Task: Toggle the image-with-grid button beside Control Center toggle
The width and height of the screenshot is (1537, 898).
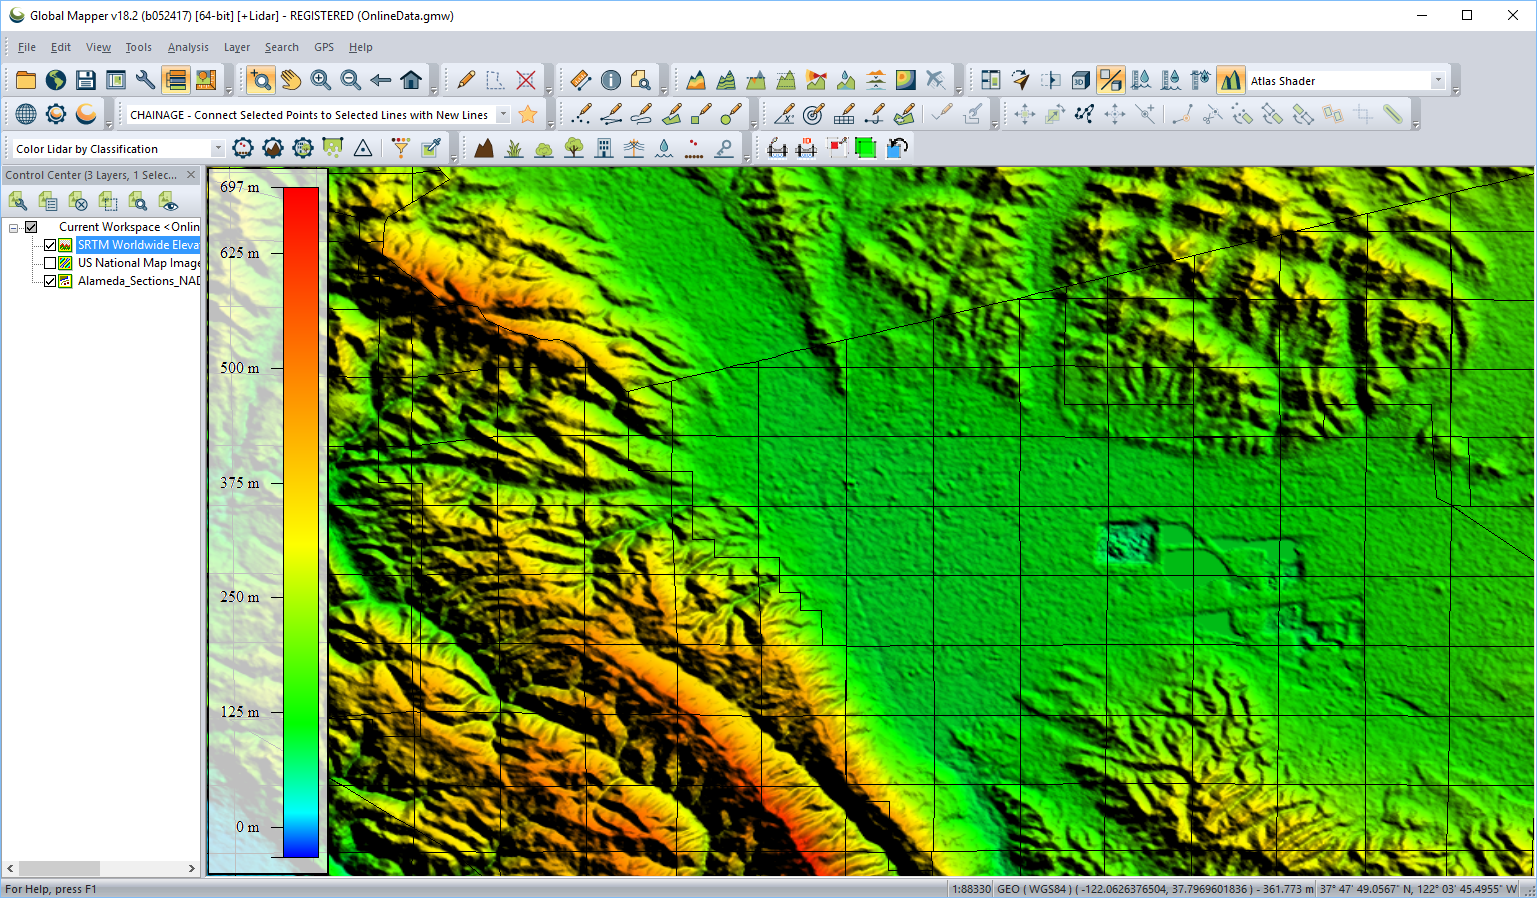Action: pyautogui.click(x=206, y=80)
